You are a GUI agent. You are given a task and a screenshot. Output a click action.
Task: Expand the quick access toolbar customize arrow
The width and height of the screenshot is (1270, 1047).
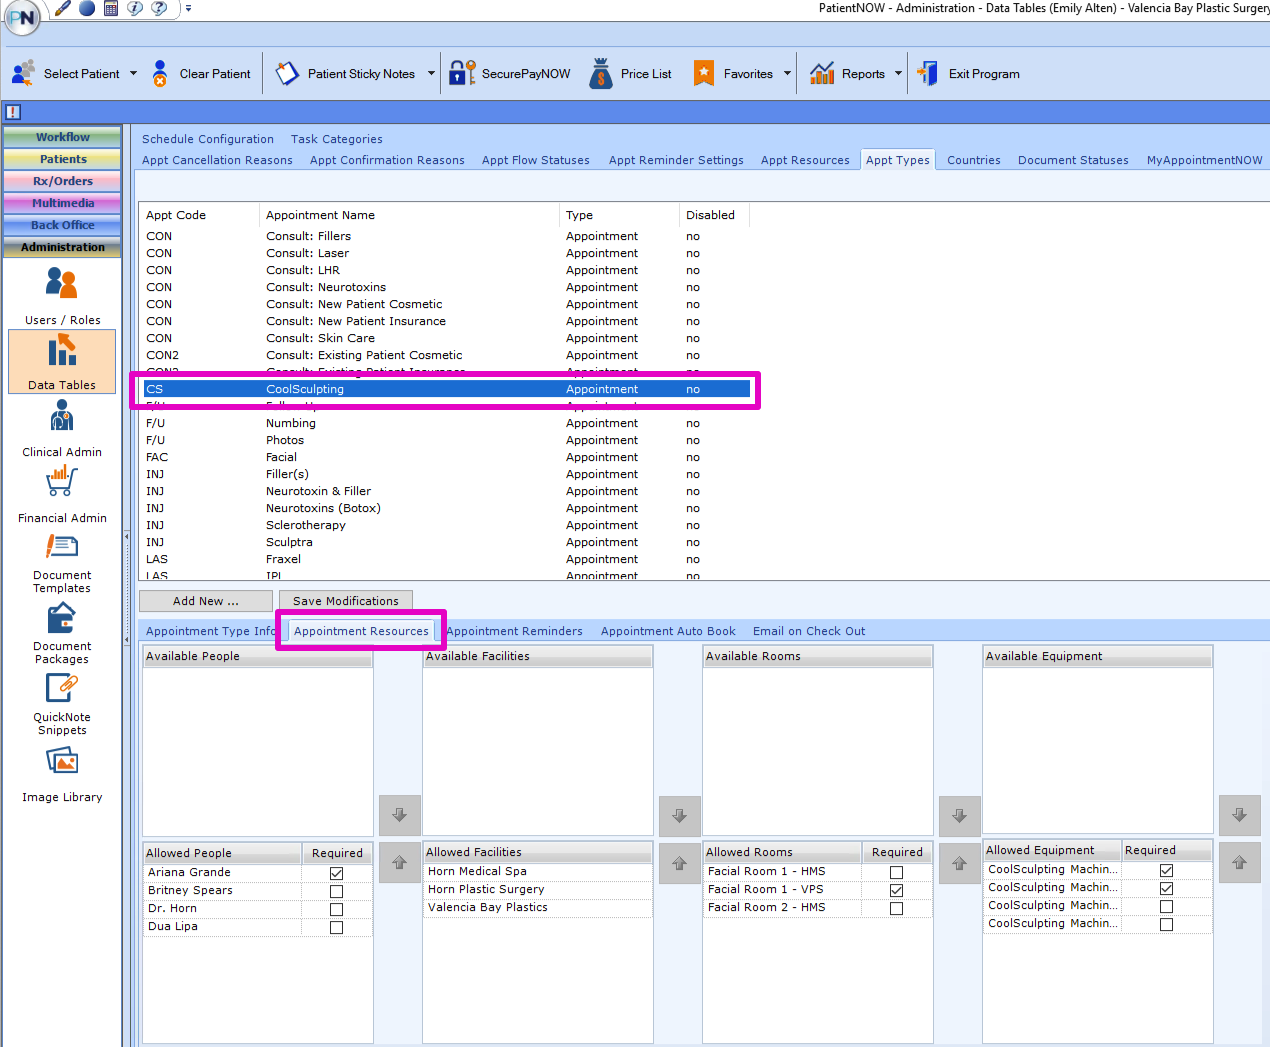(188, 8)
